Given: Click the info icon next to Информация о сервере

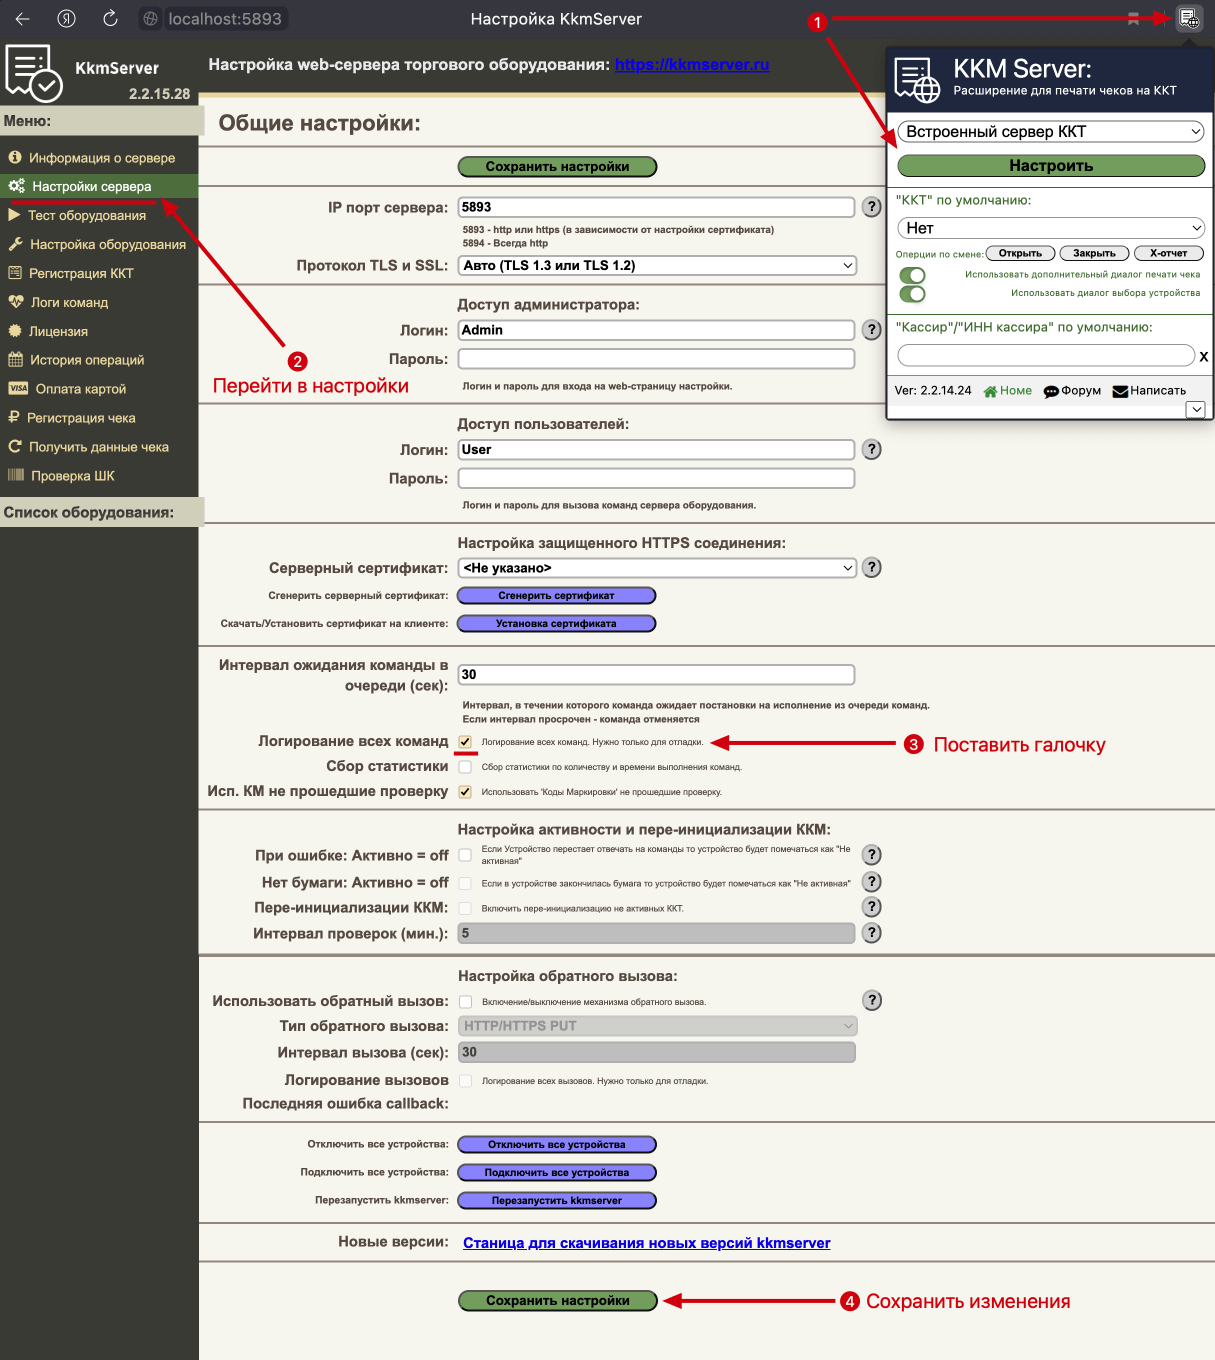Looking at the screenshot, I should [15, 157].
